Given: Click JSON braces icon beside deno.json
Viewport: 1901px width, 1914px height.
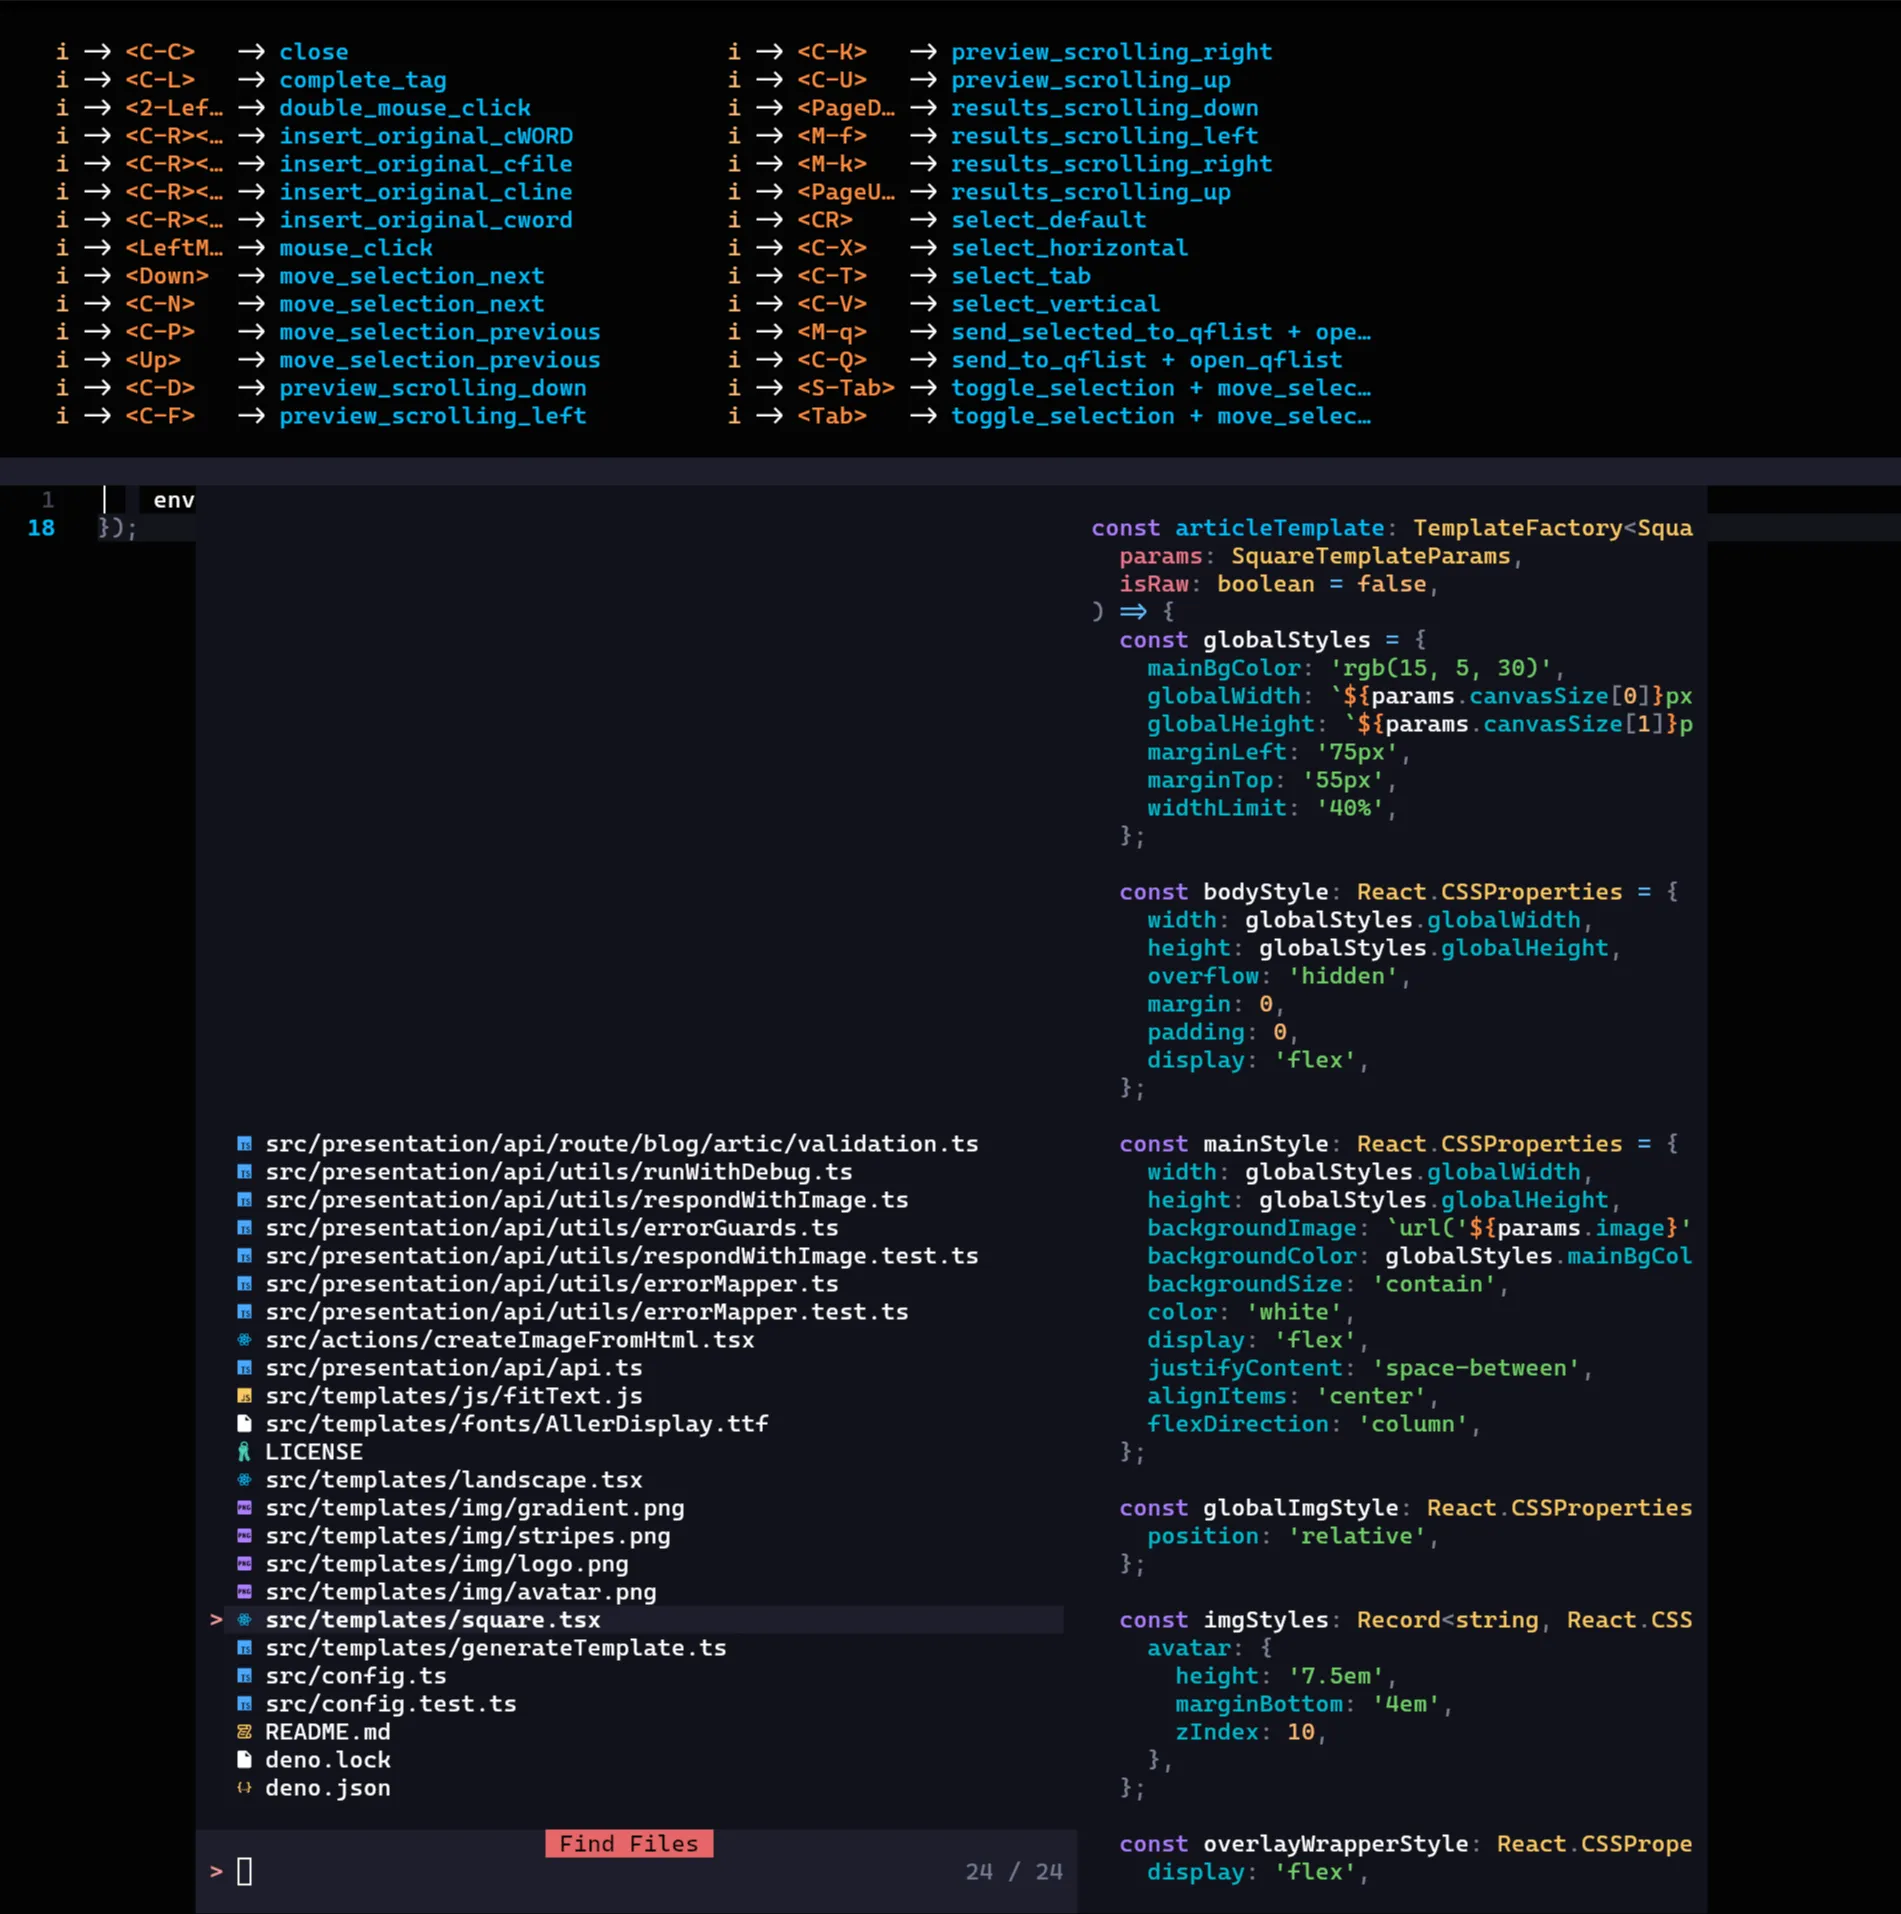Looking at the screenshot, I should (x=244, y=1788).
